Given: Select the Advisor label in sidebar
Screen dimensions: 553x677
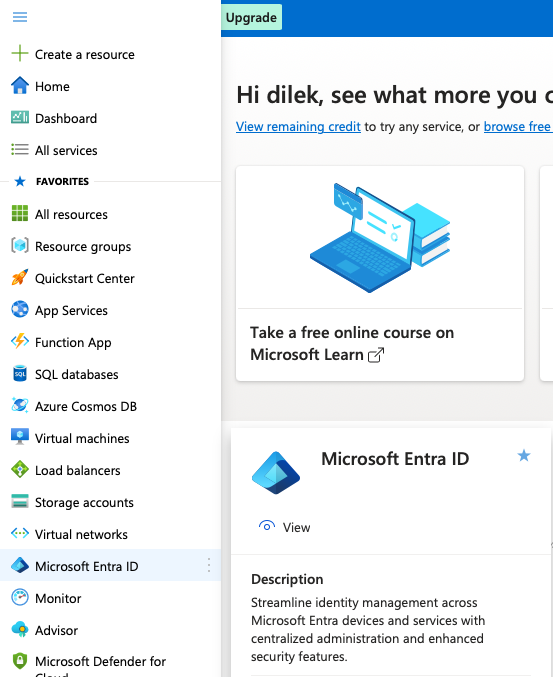Looking at the screenshot, I should [57, 630].
